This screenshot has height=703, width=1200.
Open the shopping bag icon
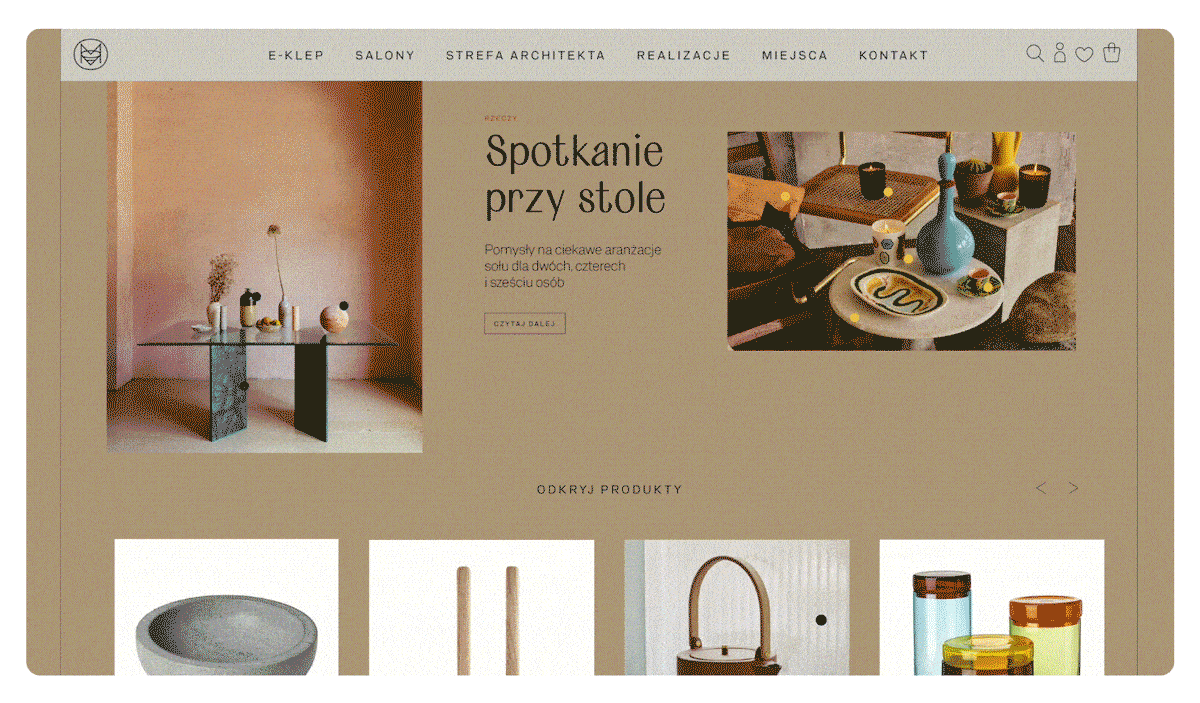coord(1111,53)
